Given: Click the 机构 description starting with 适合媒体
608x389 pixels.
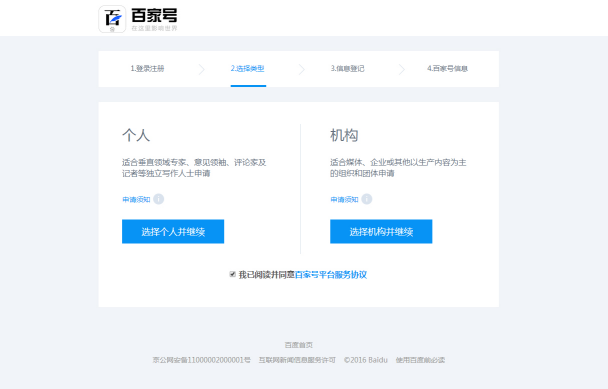Looking at the screenshot, I should pos(398,168).
